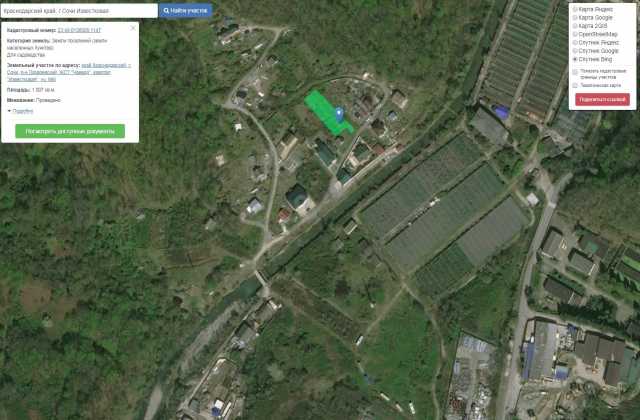Click the Найти участок search button
640x420 pixels.
186,11
